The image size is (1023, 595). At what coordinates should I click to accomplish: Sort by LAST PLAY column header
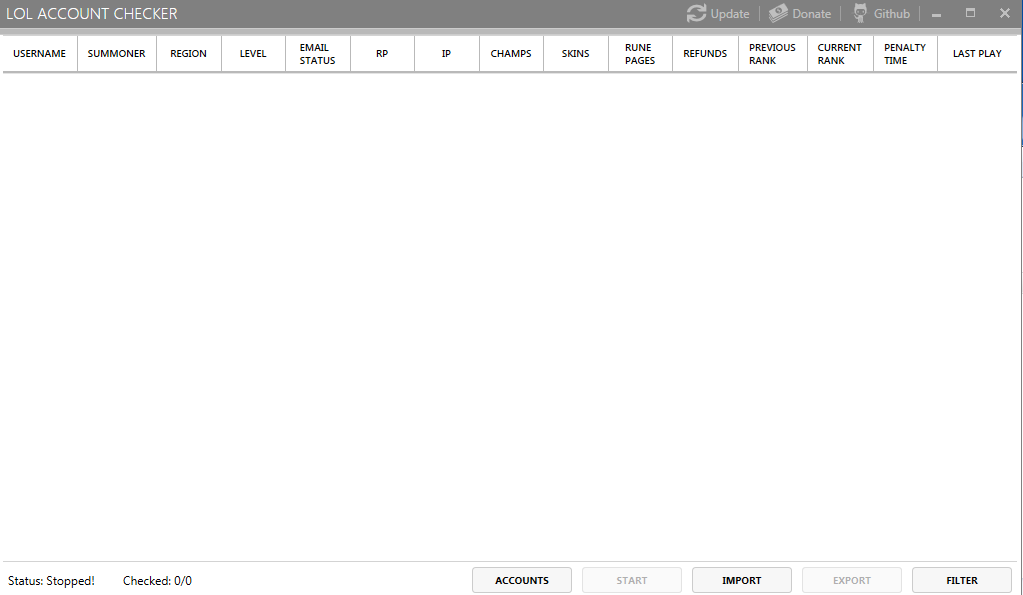pyautogui.click(x=977, y=53)
